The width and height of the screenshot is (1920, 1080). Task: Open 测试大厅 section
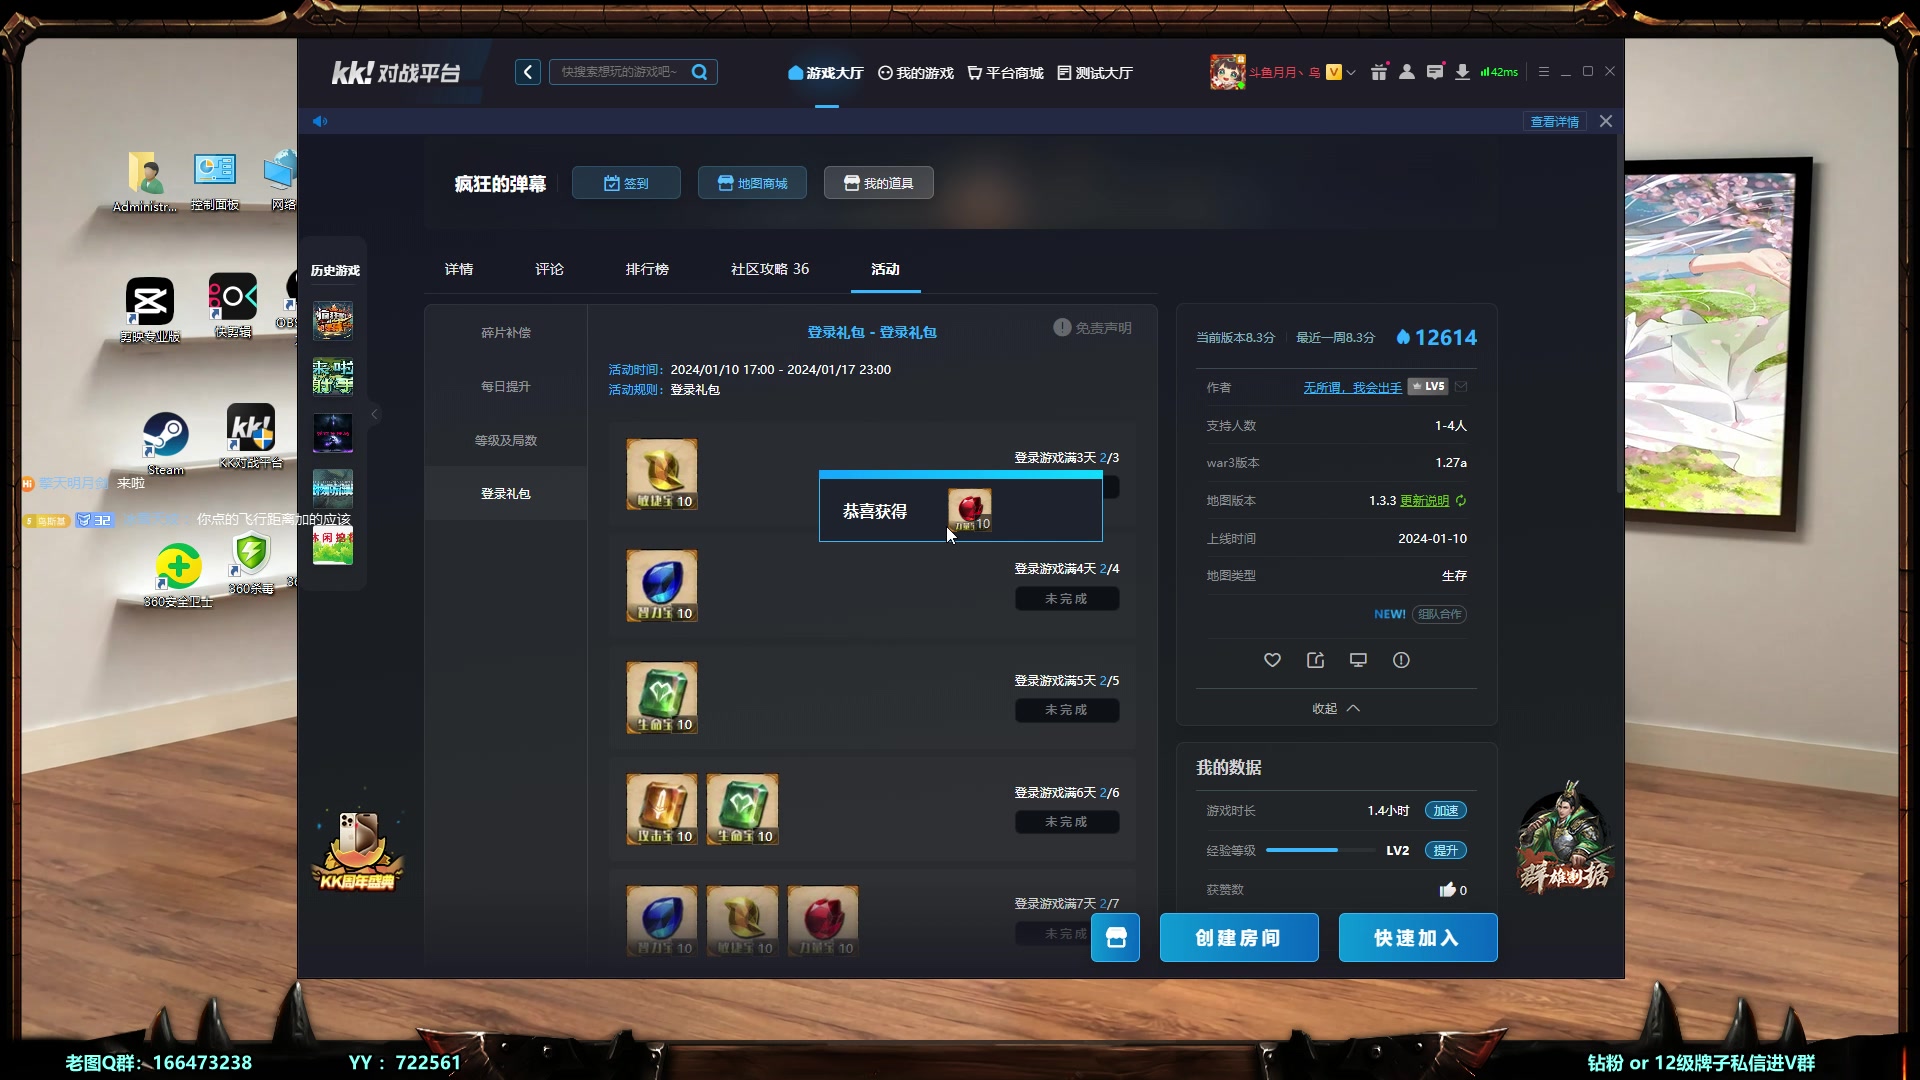(x=1095, y=73)
